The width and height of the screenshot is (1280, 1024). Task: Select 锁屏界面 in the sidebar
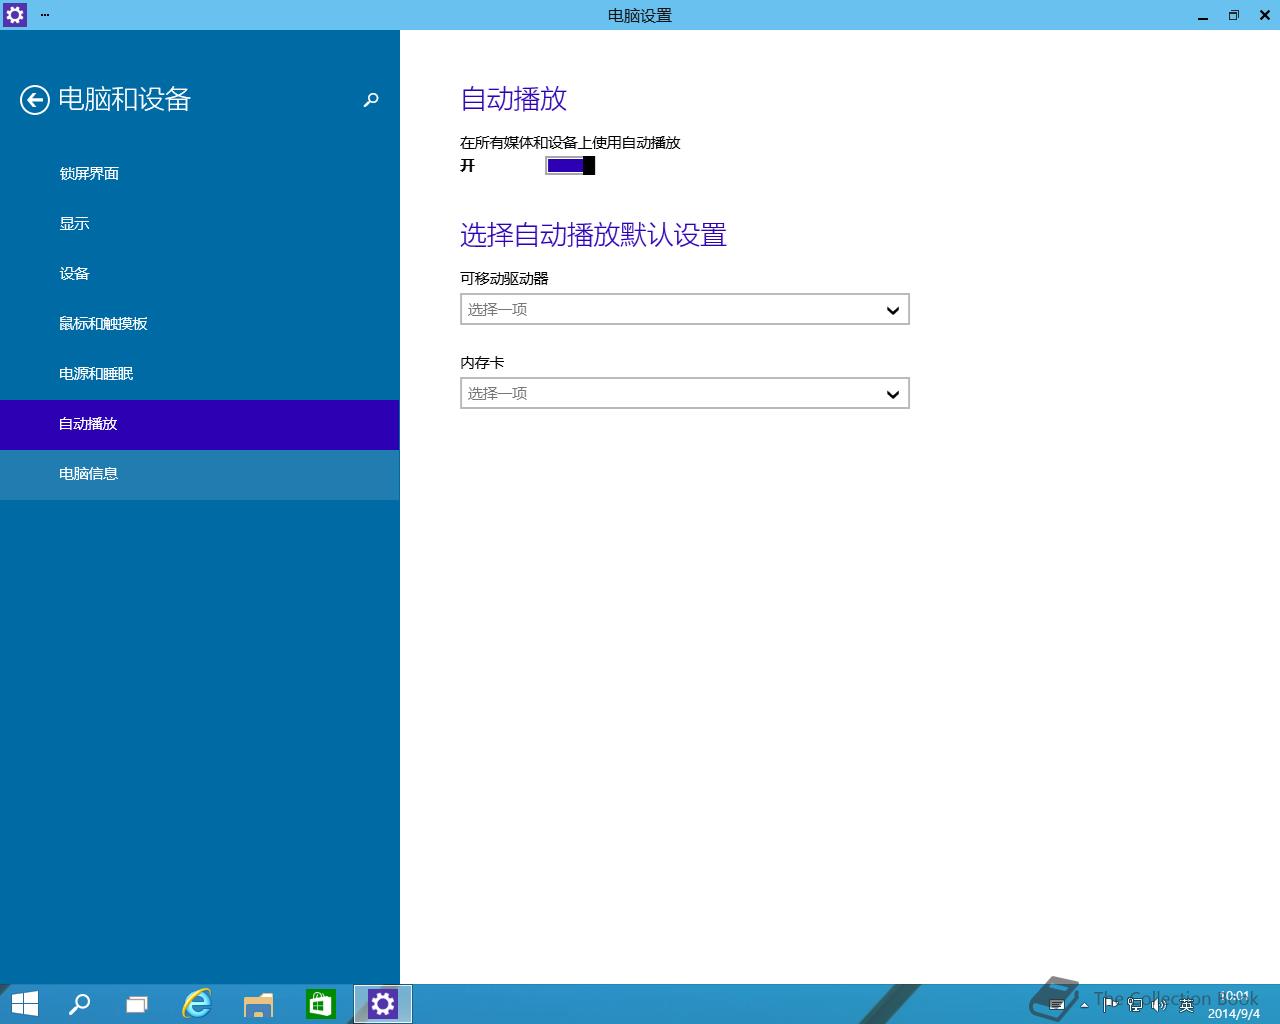point(199,174)
